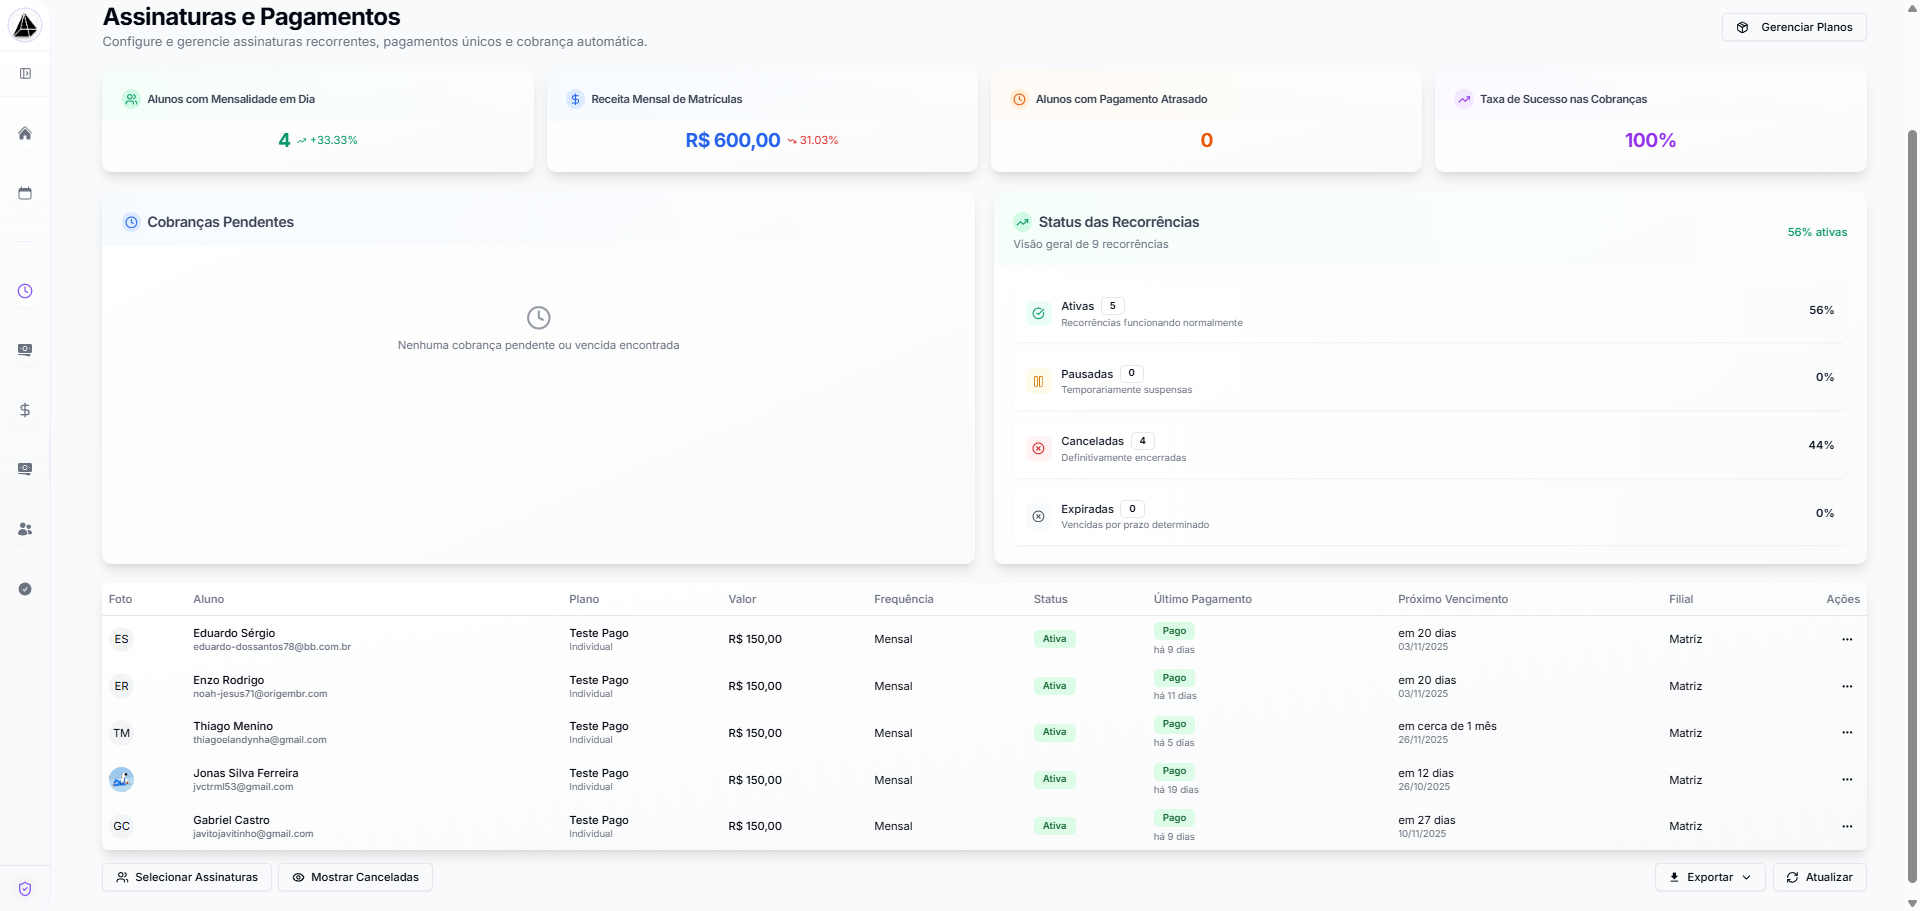
Task: Click the sailboat app logo
Action: point(25,25)
